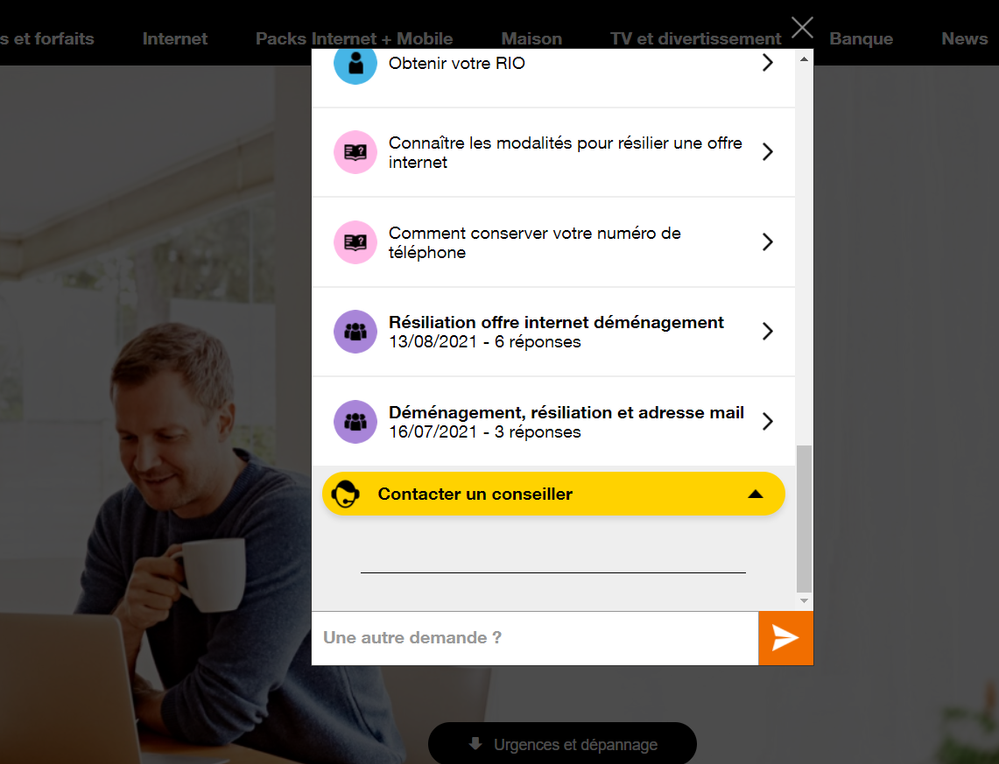Click the headset advisor icon in the yellow bar

click(345, 494)
